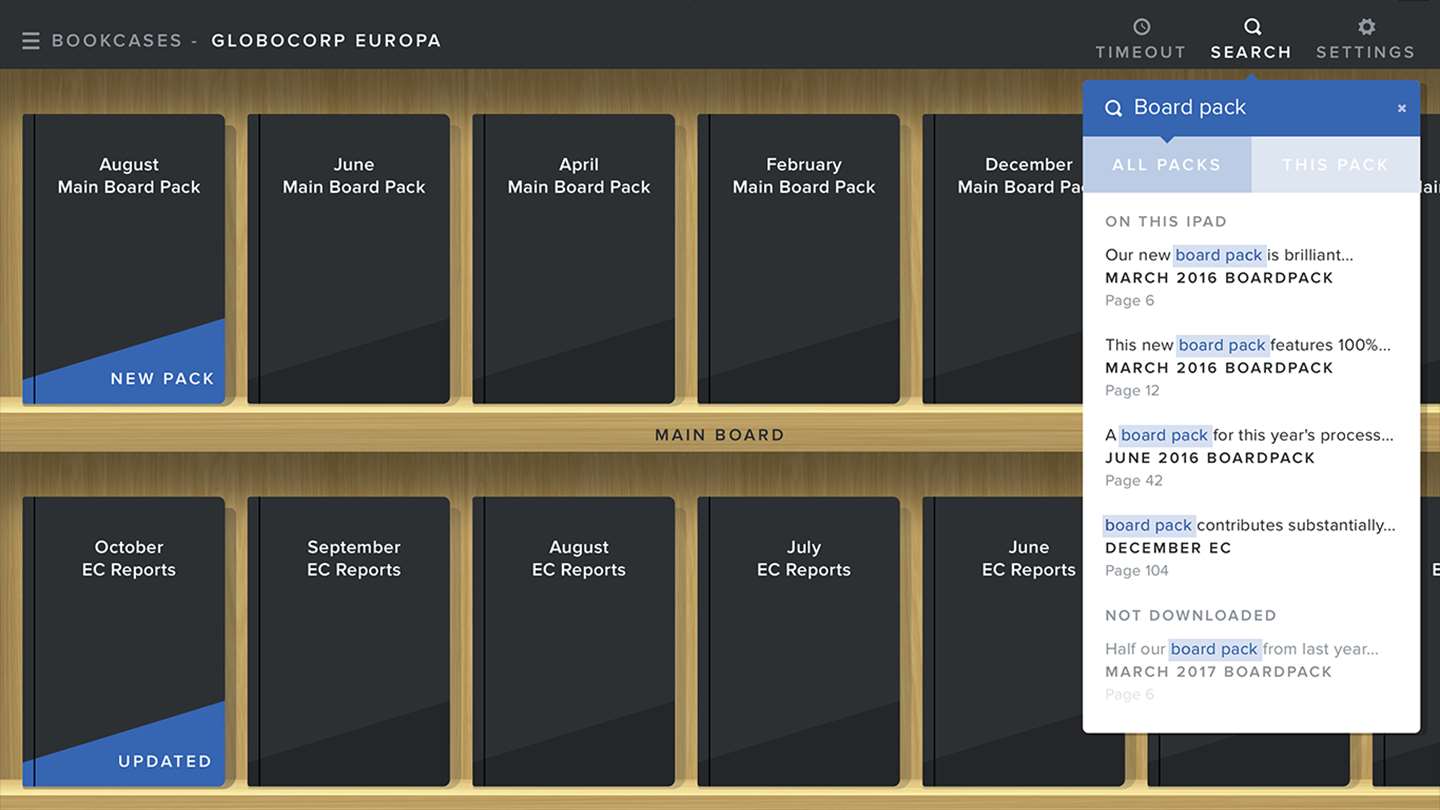1440x810 pixels.
Task: Open Settings via the gear icon
Action: pyautogui.click(x=1366, y=27)
